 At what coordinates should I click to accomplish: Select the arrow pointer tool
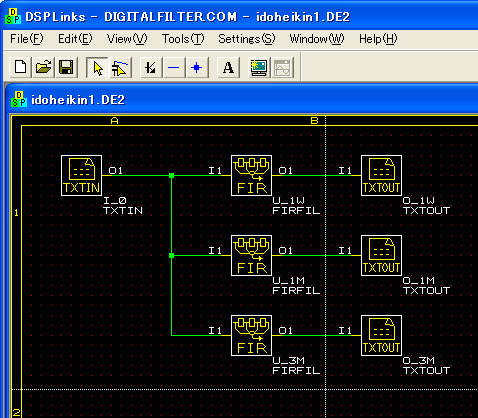pyautogui.click(x=97, y=68)
